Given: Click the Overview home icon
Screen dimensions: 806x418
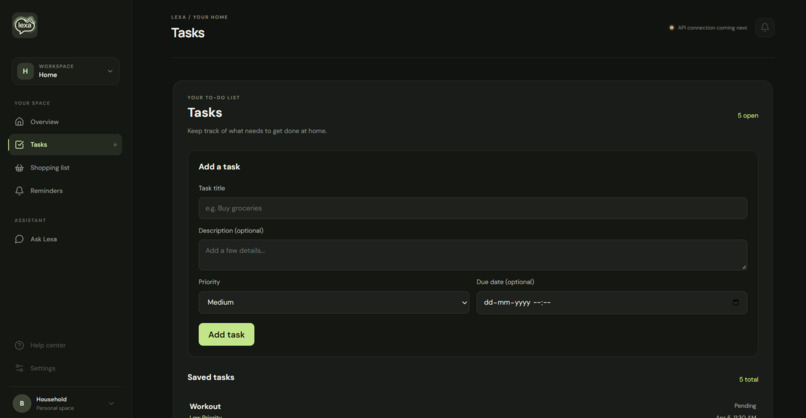Looking at the screenshot, I should pyautogui.click(x=20, y=122).
